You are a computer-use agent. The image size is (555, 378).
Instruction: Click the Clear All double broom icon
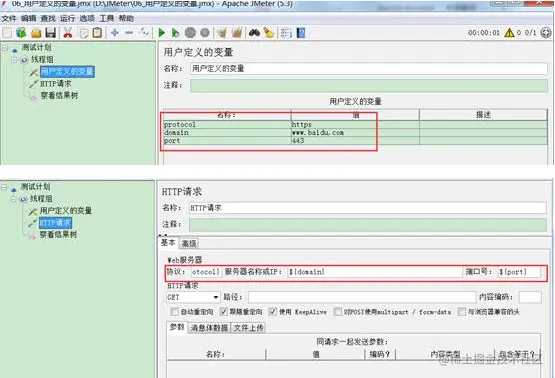(x=237, y=33)
